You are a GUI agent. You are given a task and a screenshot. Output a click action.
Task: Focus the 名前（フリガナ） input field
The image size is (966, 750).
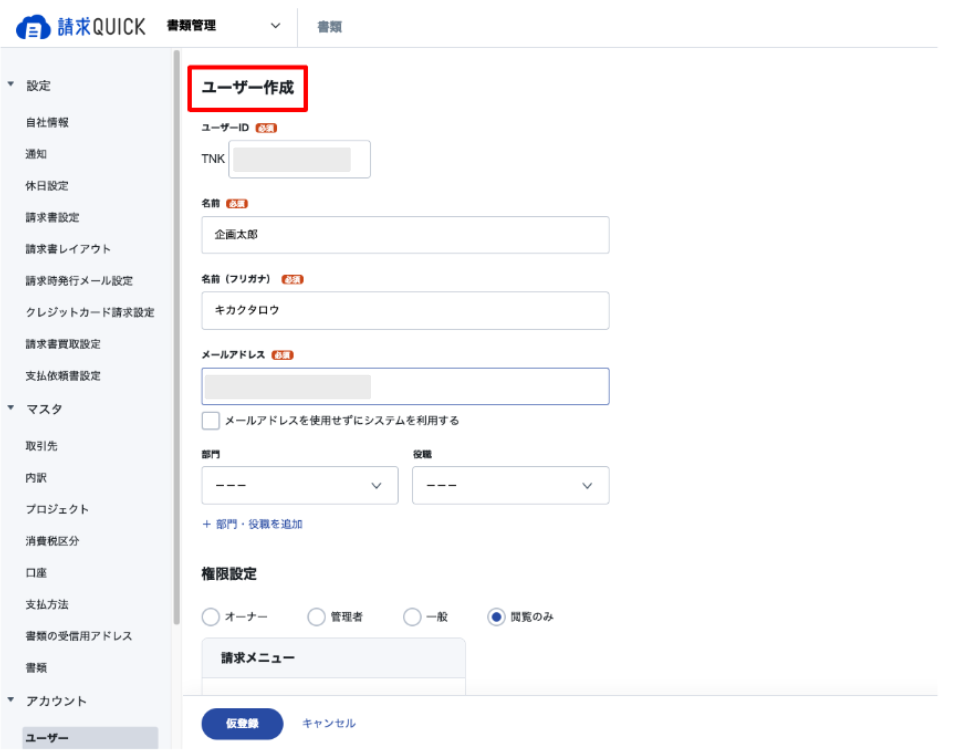point(405,311)
